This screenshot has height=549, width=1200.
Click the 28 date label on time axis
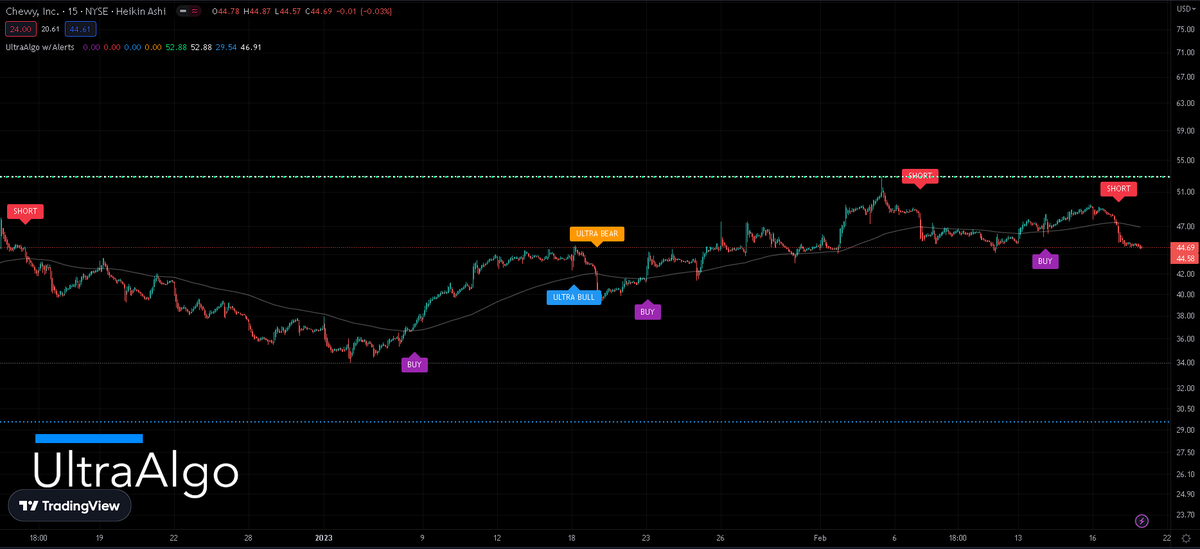247,537
